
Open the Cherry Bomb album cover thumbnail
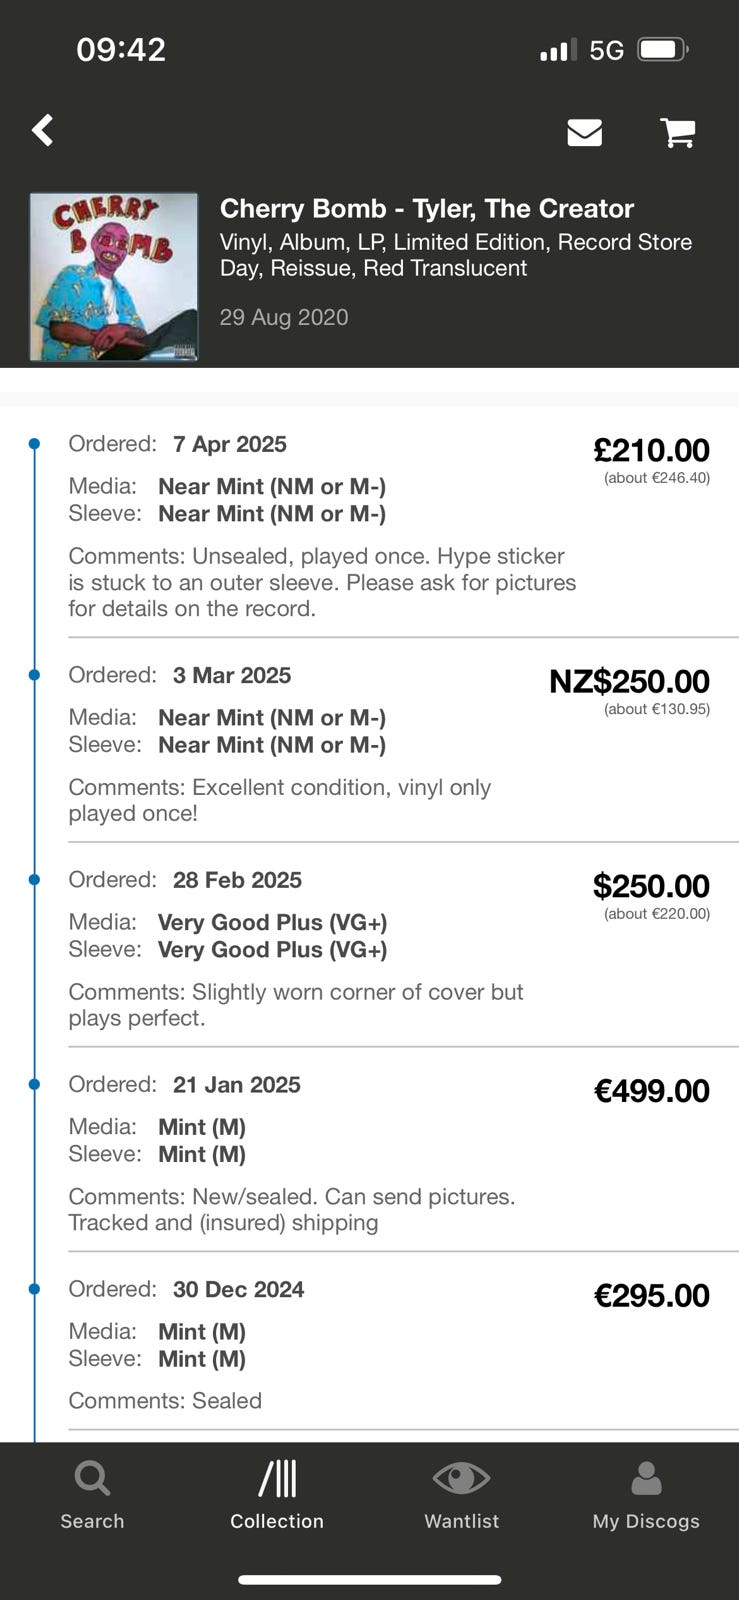click(x=114, y=277)
